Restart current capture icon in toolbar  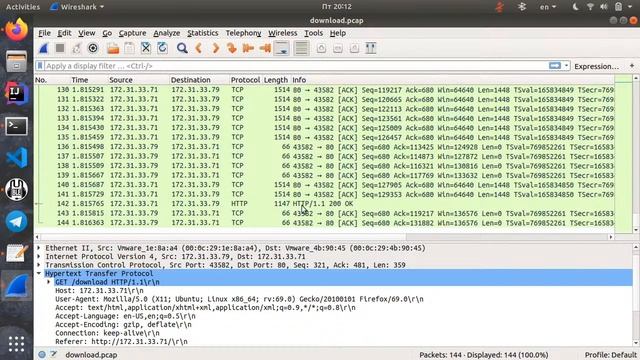pos(76,48)
